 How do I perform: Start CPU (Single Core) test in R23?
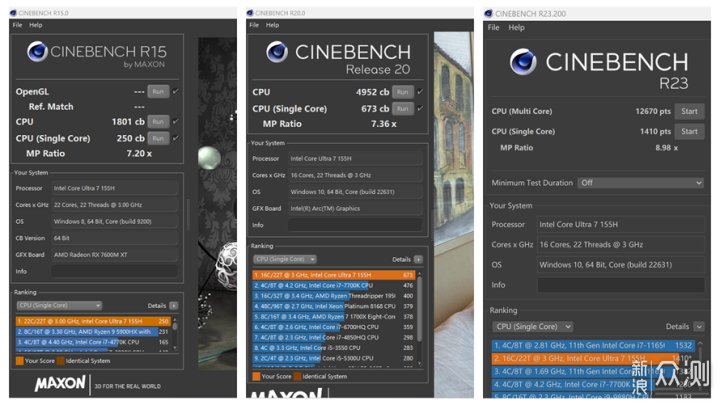(689, 131)
